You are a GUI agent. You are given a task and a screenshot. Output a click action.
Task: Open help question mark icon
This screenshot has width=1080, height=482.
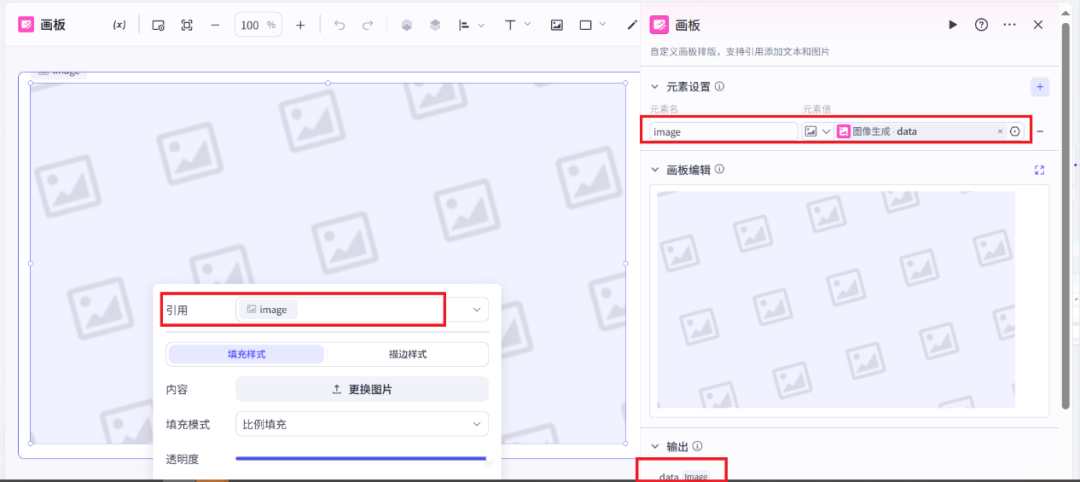click(981, 25)
